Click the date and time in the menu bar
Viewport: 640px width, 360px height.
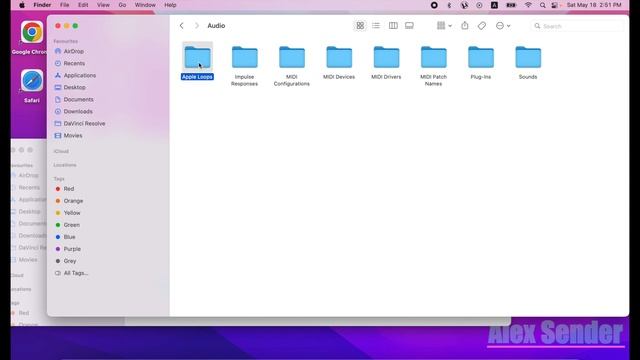[x=594, y=5]
